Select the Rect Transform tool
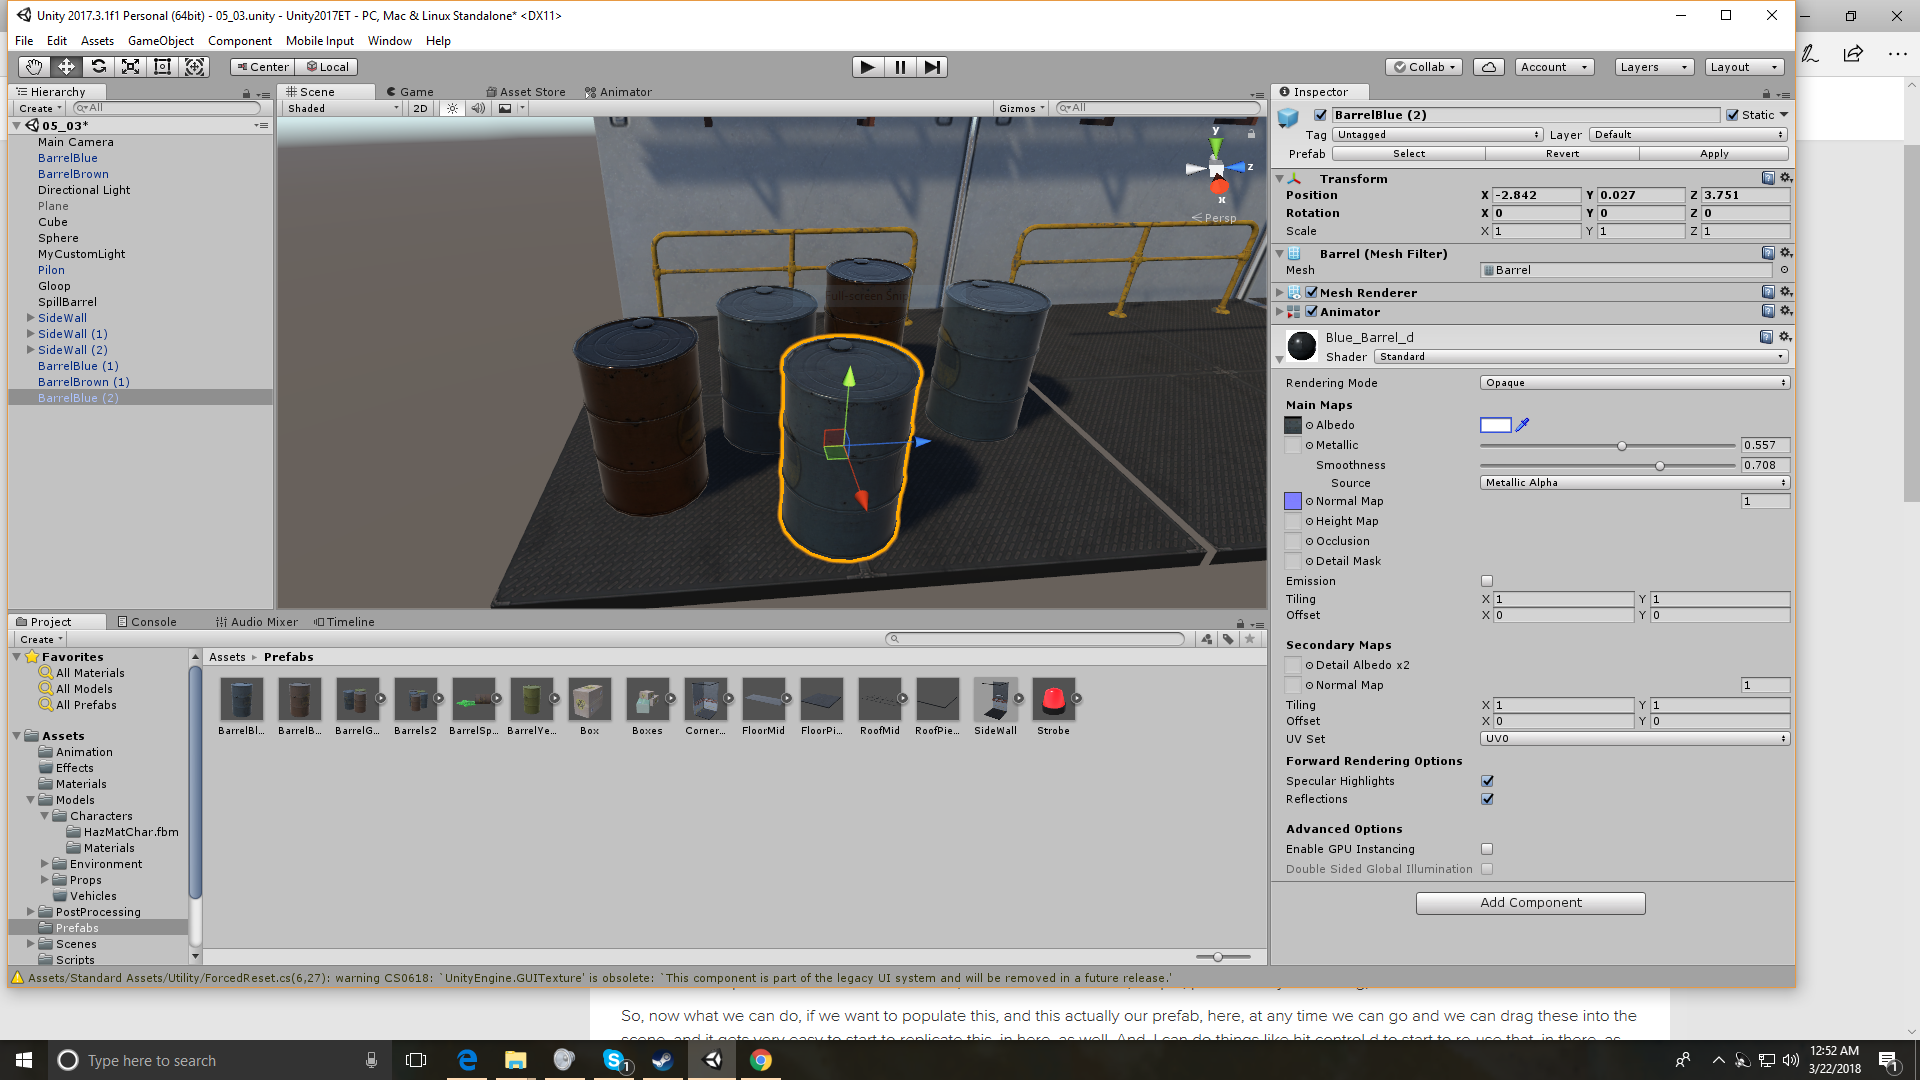1920x1080 pixels. (162, 67)
